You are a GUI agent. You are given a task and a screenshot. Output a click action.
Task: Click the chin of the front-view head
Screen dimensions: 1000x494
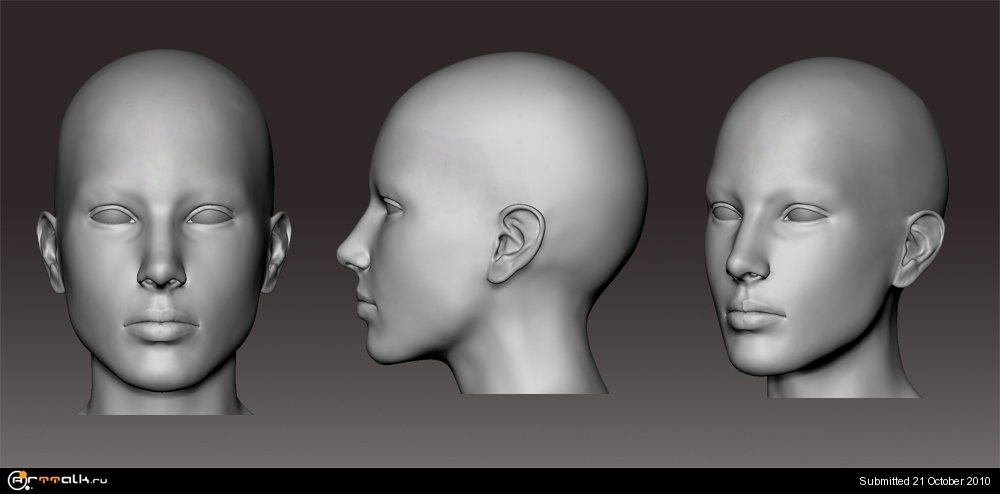(164, 372)
